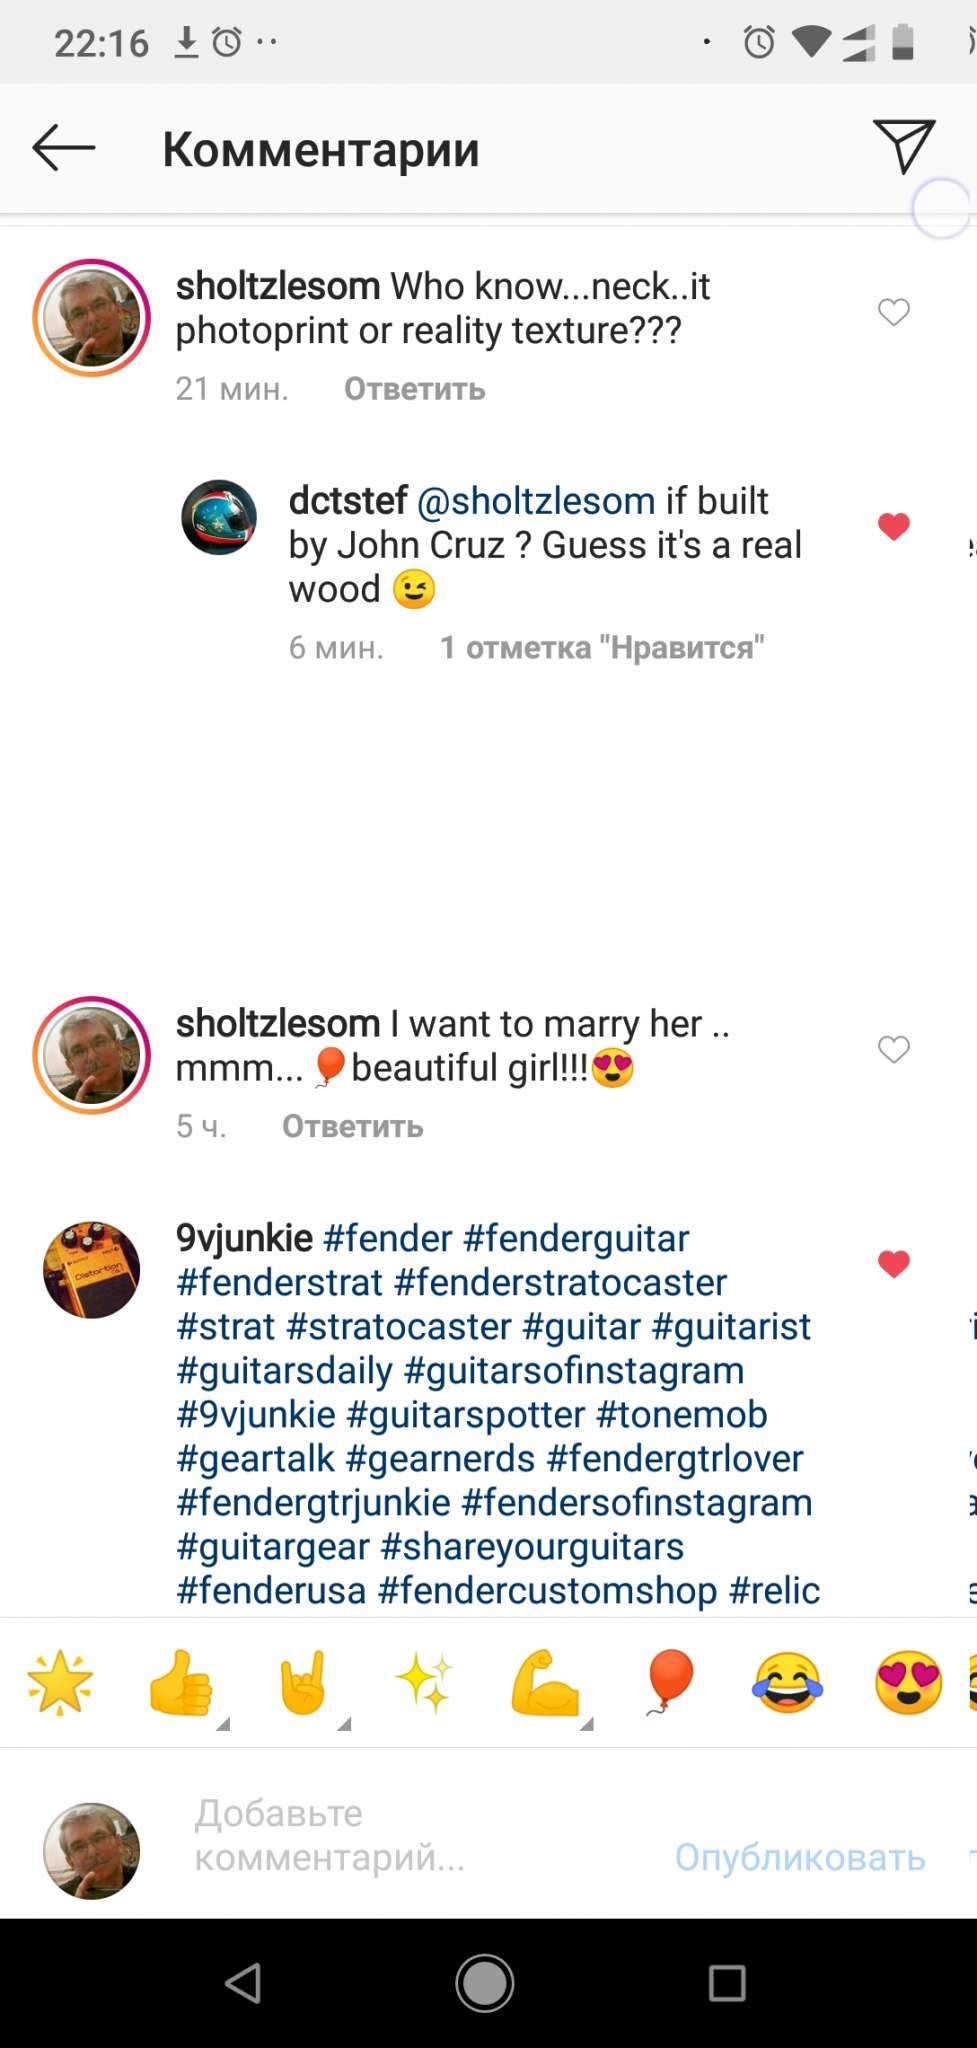Focus the add comment text field
The image size is (977, 2048).
click(x=400, y=1836)
